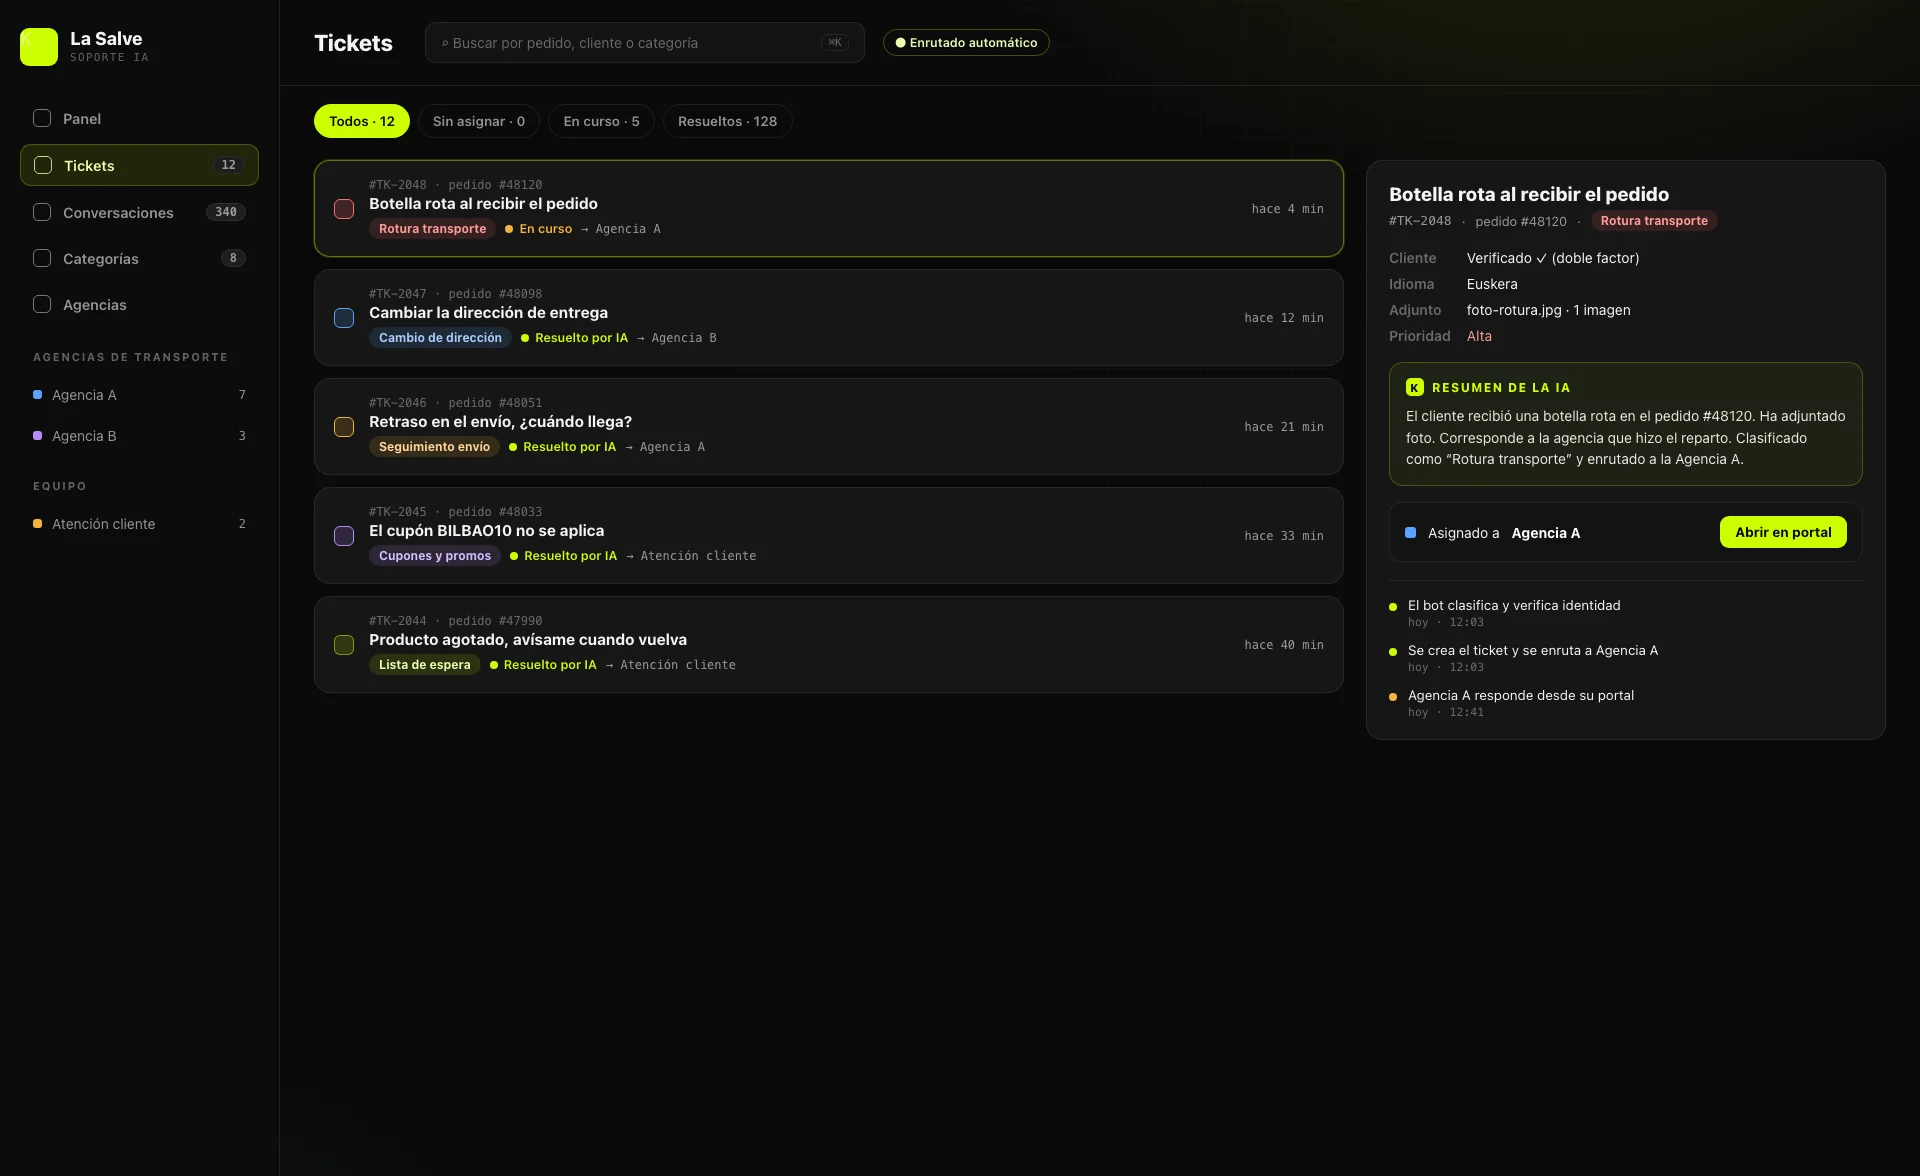Click Rotura transporte tag on TK-2048 row
Image resolution: width=1920 pixels, height=1176 pixels.
(432, 229)
